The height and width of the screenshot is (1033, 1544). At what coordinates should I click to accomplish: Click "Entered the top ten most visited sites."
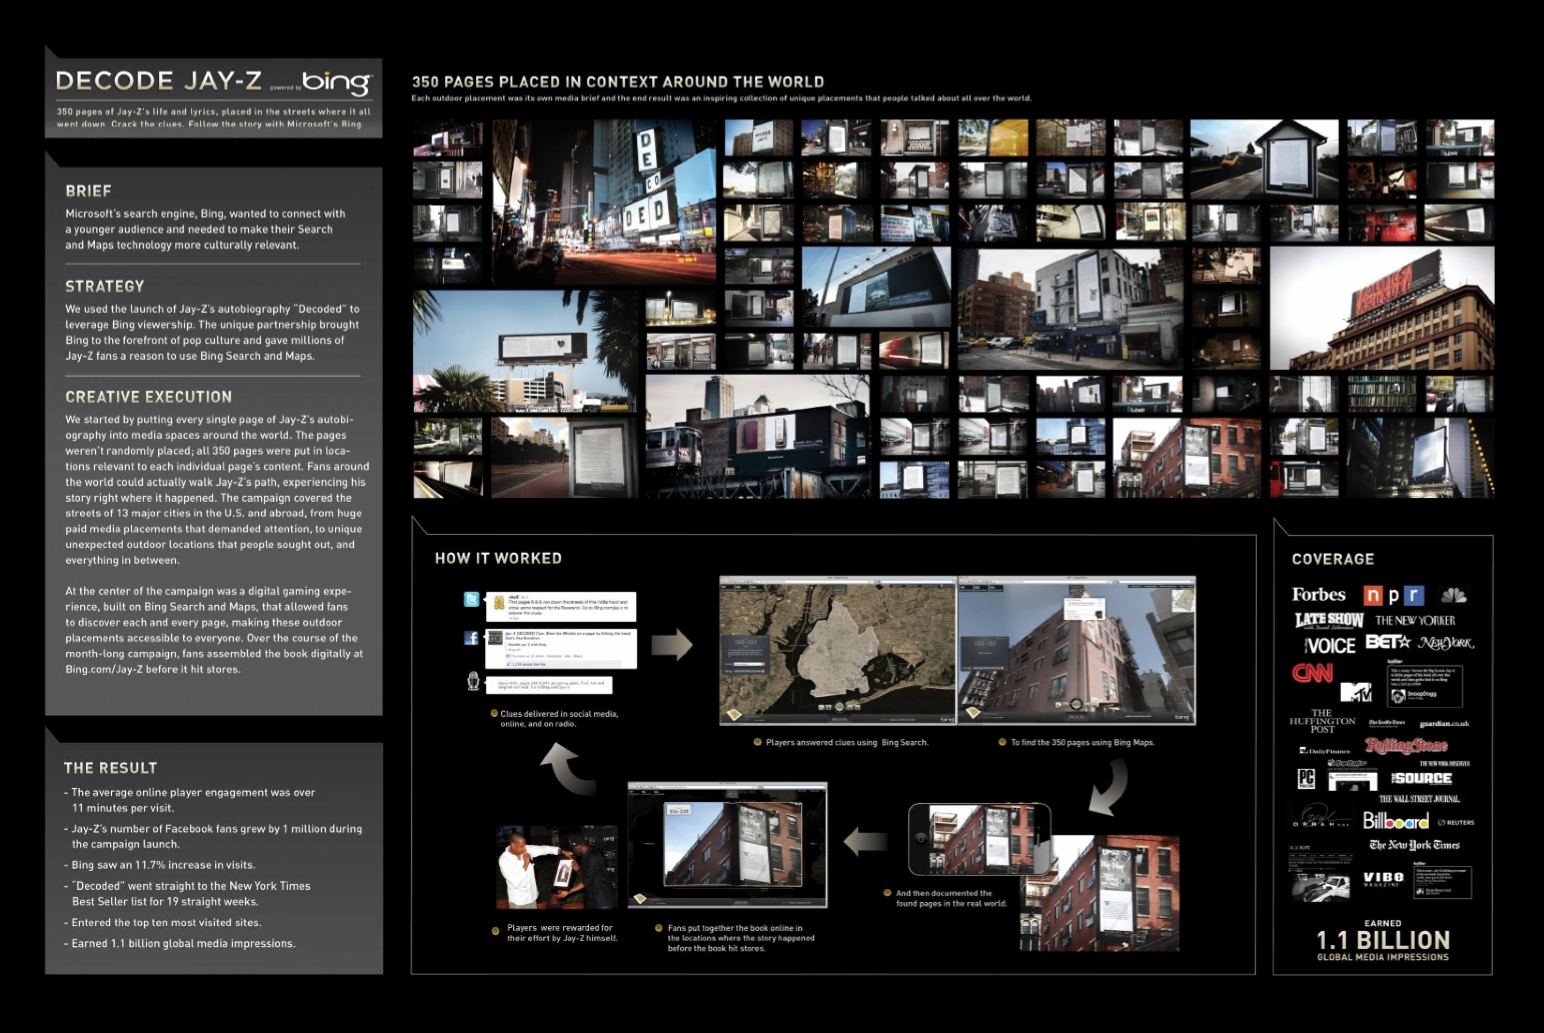[x=166, y=923]
